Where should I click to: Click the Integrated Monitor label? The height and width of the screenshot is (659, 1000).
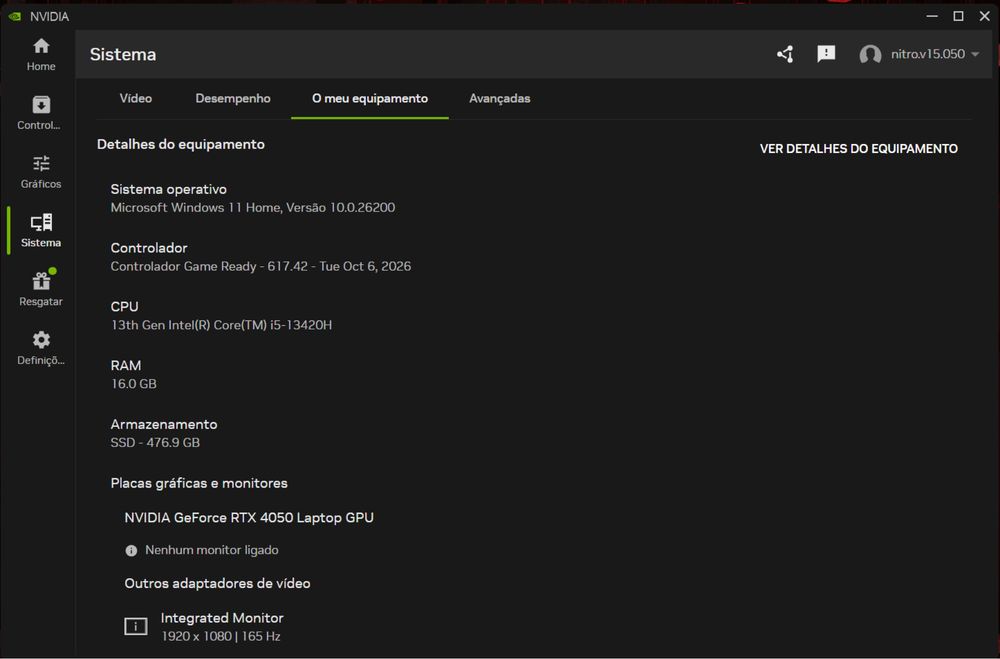click(222, 618)
